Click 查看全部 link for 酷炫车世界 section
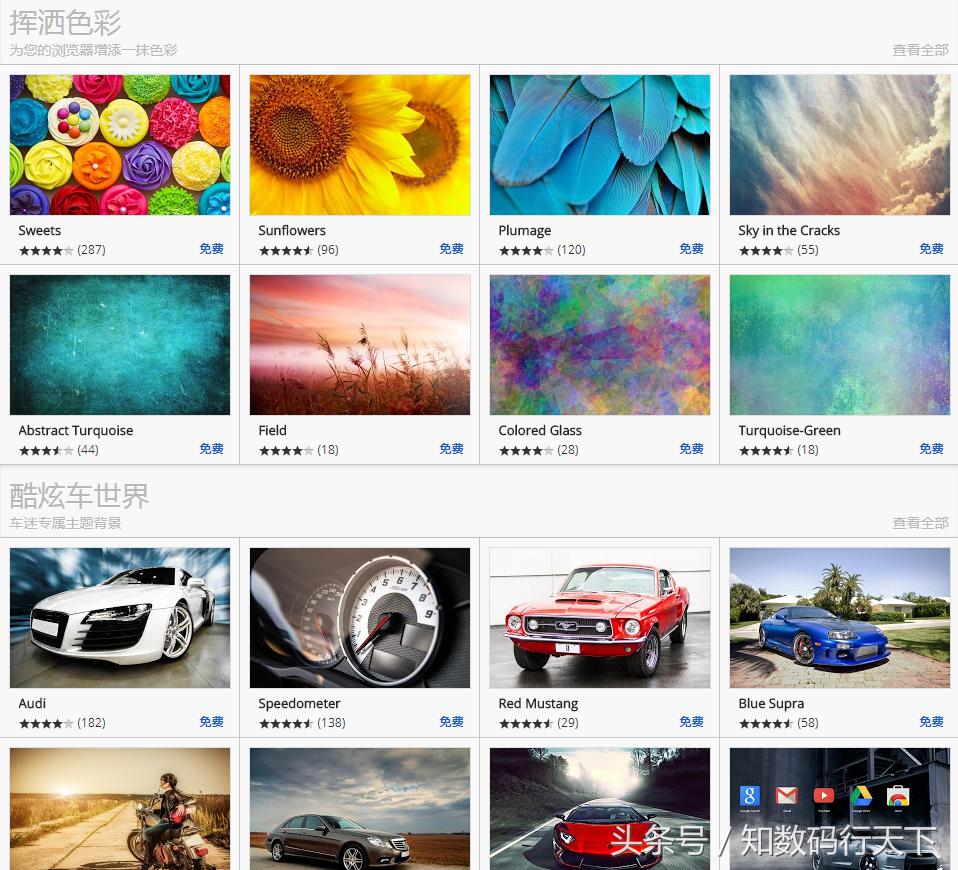 920,522
